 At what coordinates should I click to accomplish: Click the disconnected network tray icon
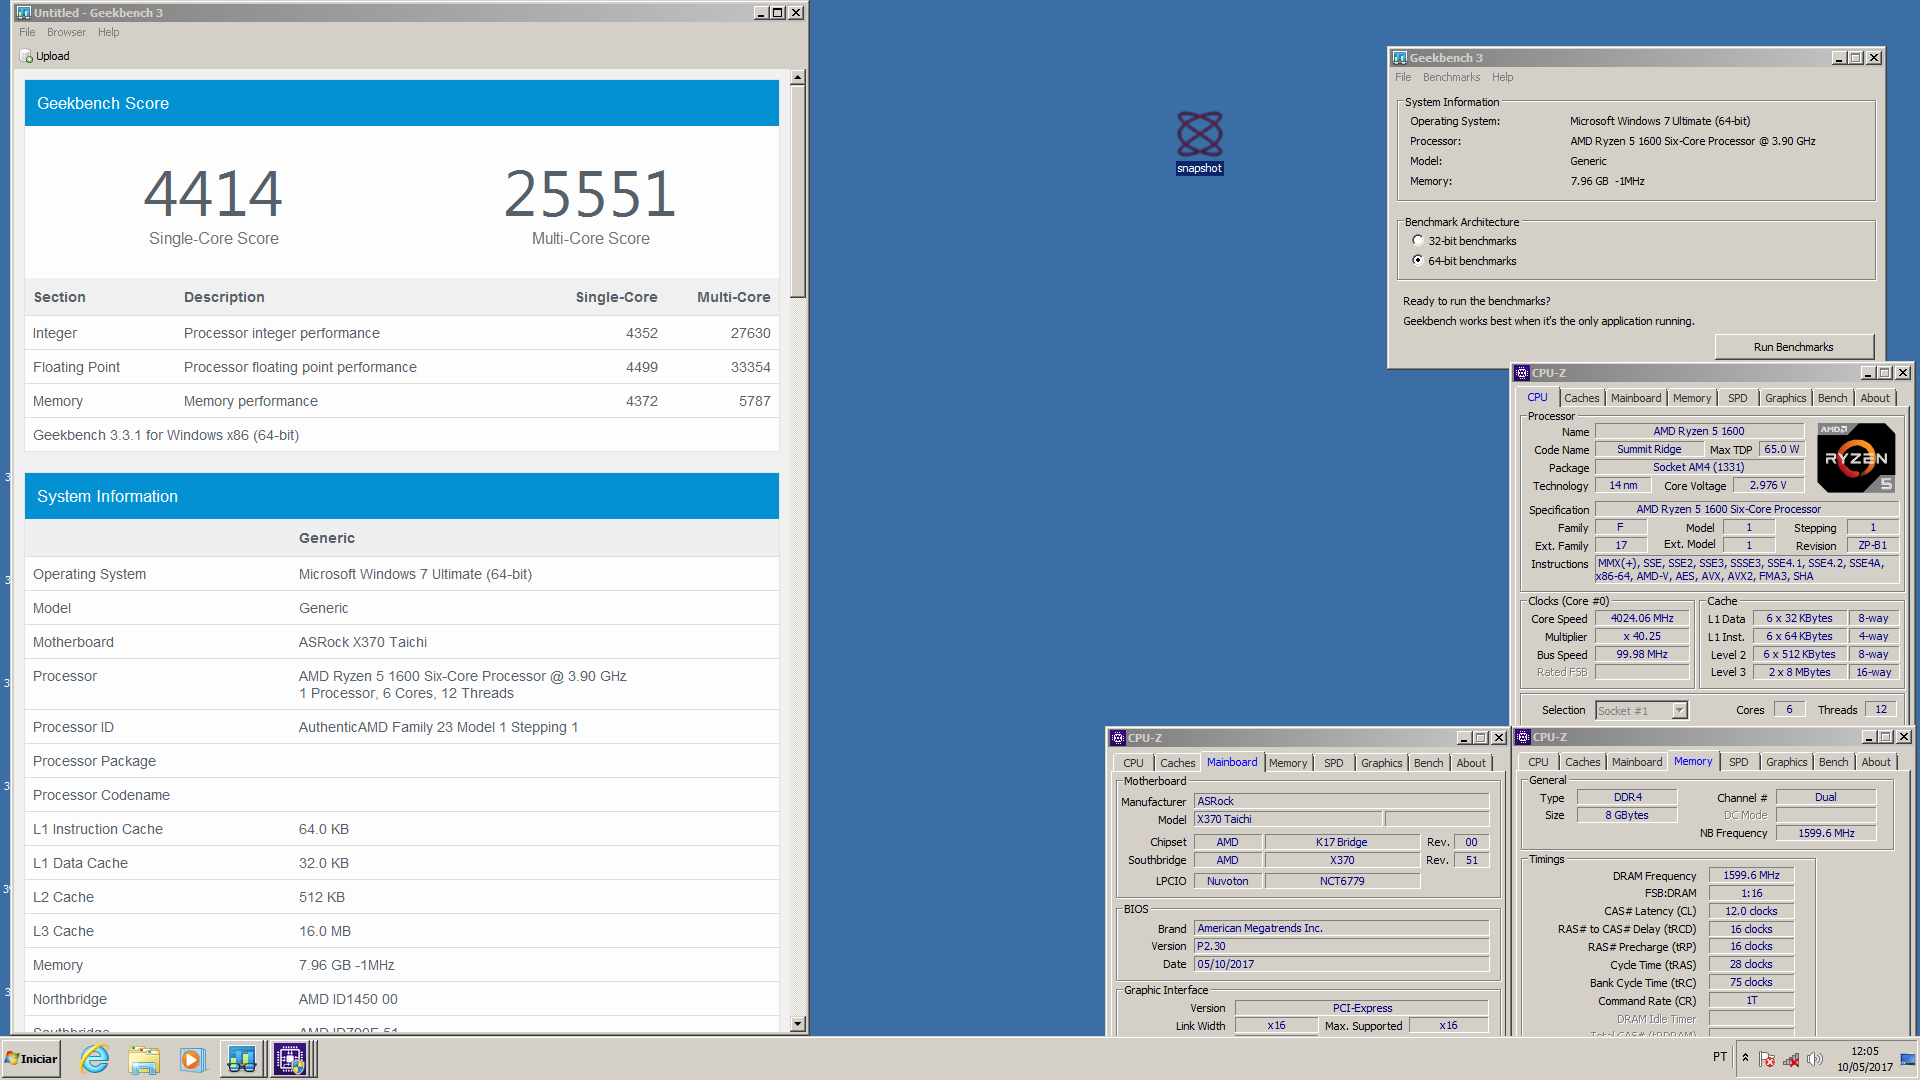1791,1059
